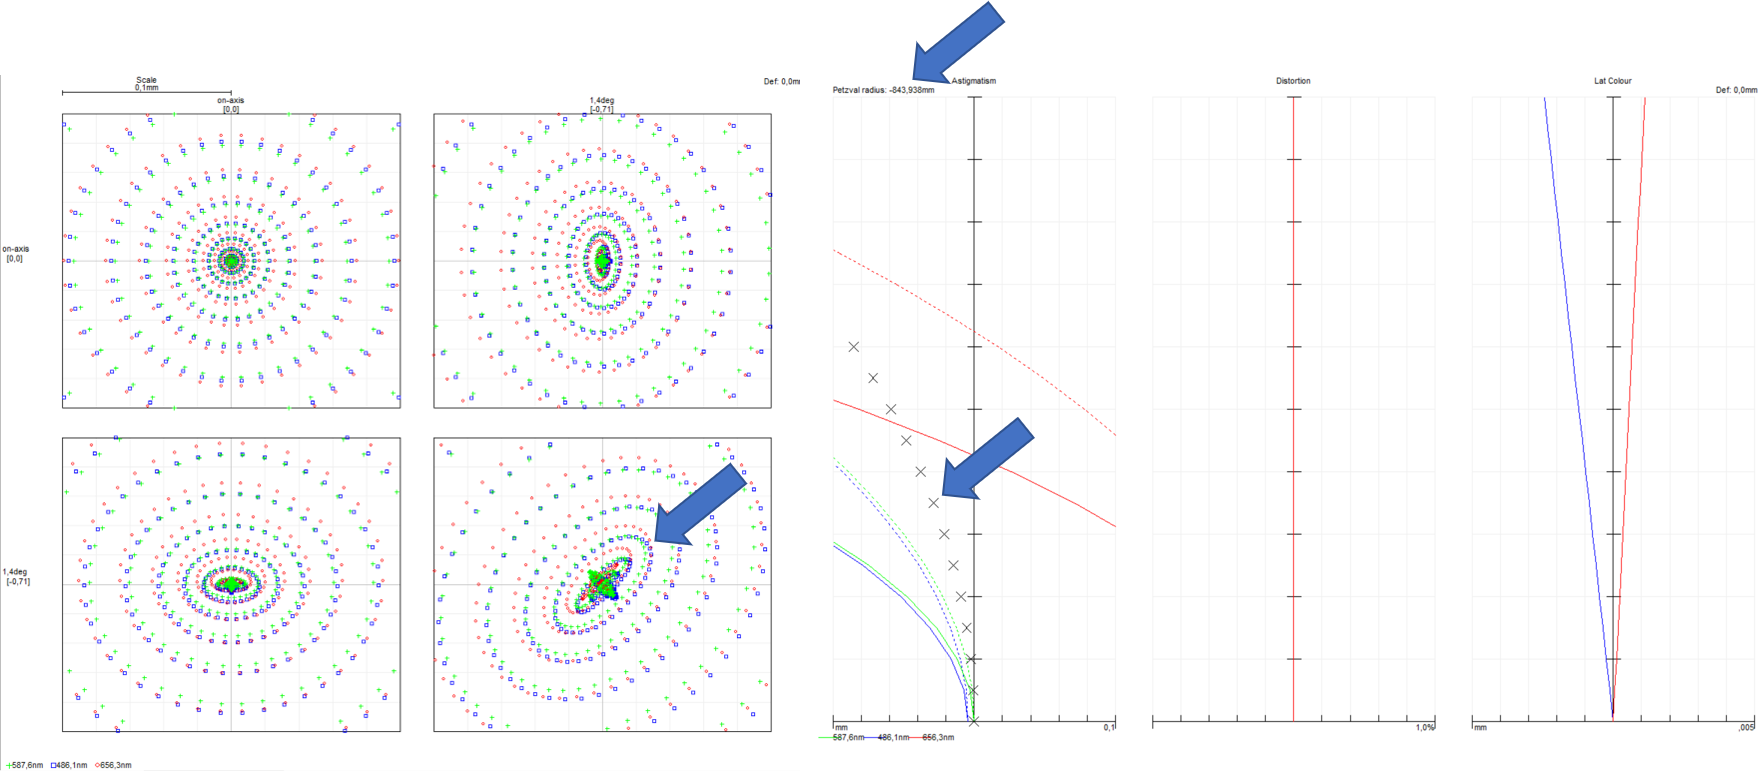
Task: Click the Def: 0,0mm label above spot diagrams
Action: point(782,82)
